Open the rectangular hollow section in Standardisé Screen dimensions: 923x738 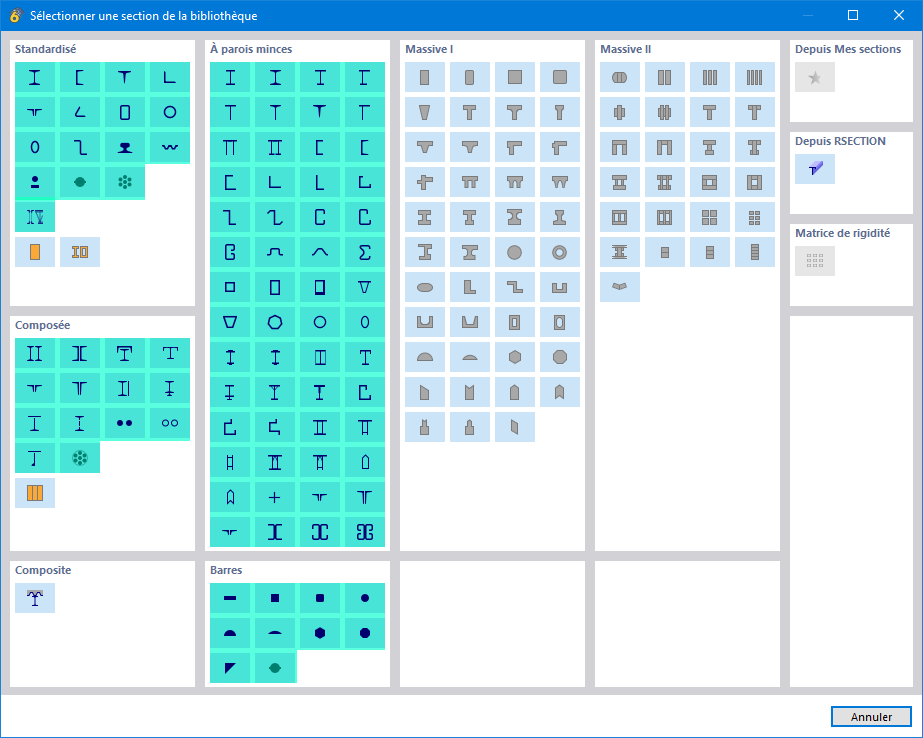coord(124,112)
